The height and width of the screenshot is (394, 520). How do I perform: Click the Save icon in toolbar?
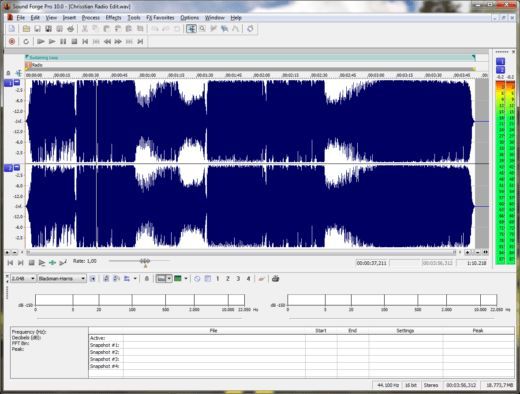(37, 29)
